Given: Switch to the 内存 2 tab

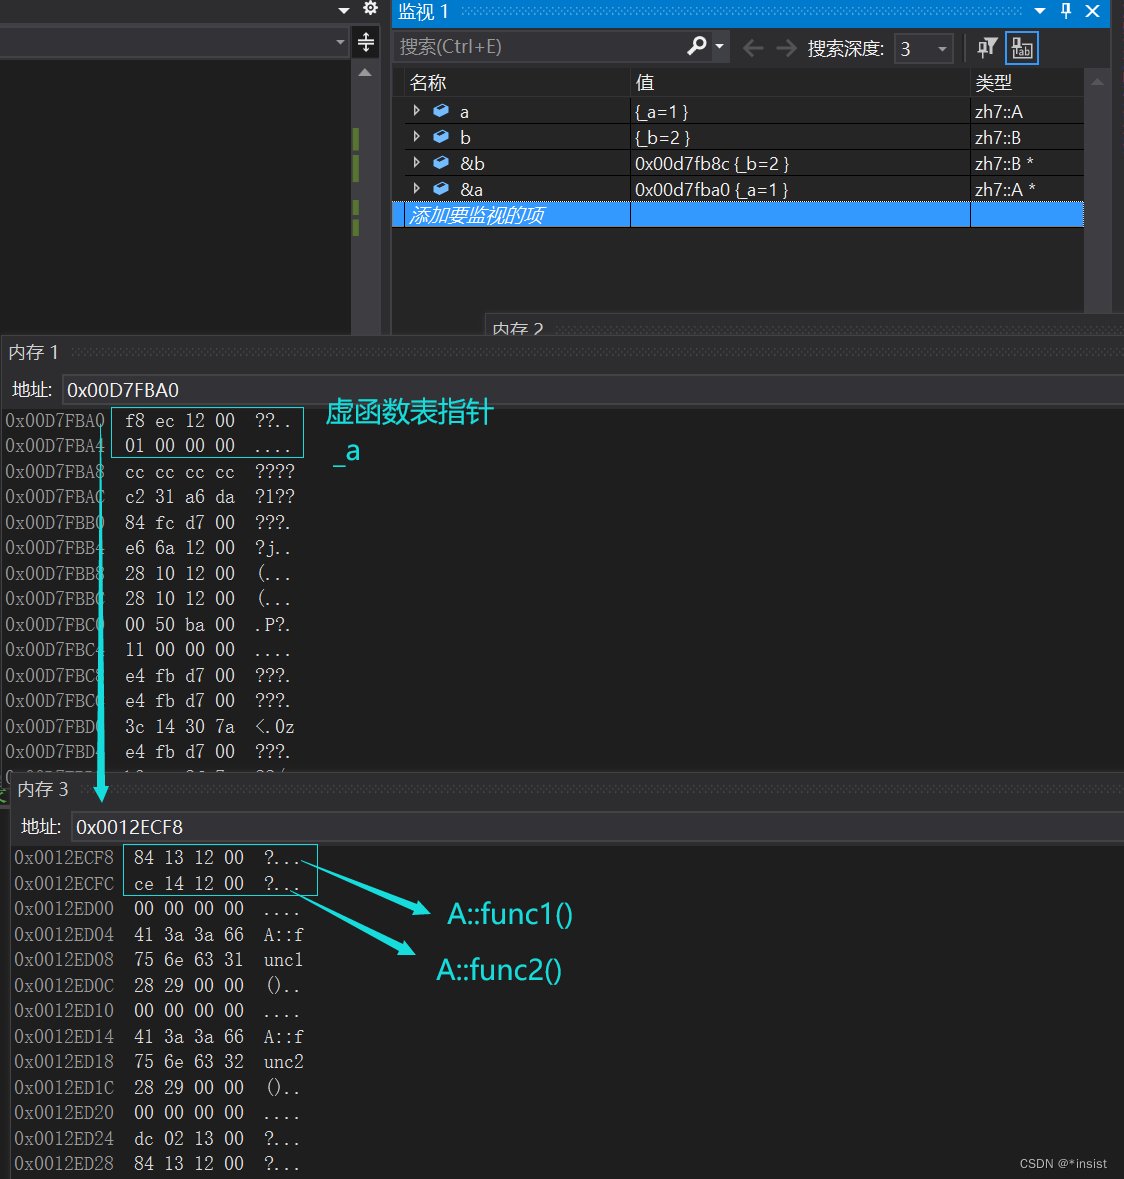Looking at the screenshot, I should tap(517, 328).
